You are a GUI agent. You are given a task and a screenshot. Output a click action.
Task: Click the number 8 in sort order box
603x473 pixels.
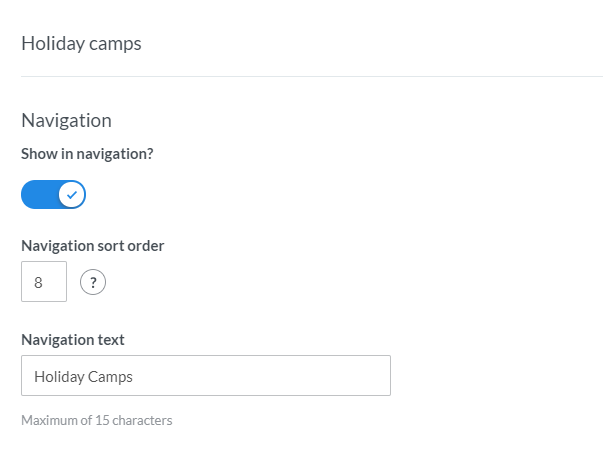pyautogui.click(x=39, y=283)
